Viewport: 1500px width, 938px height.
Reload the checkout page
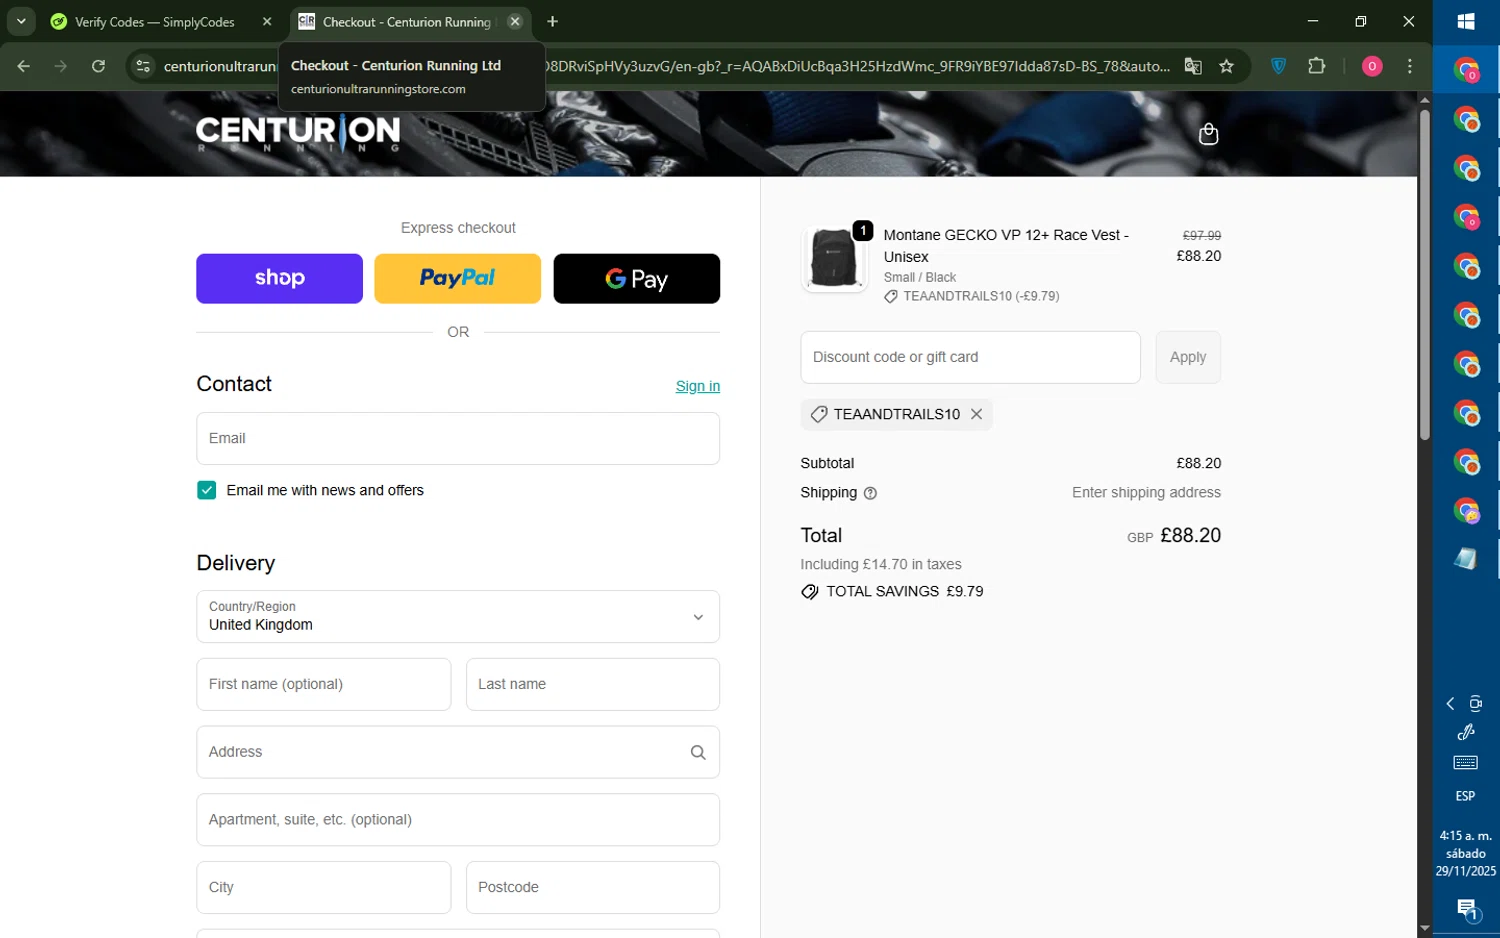coord(98,66)
